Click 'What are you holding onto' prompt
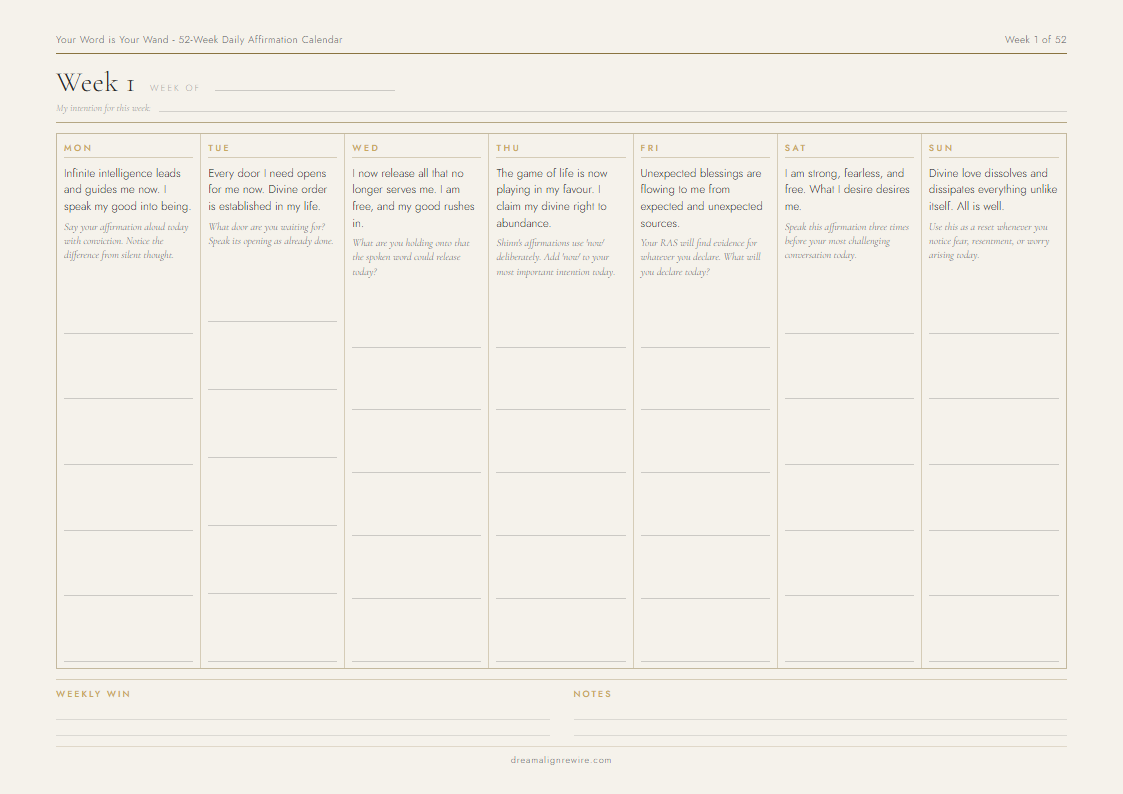Image resolution: width=1123 pixels, height=794 pixels. click(411, 258)
